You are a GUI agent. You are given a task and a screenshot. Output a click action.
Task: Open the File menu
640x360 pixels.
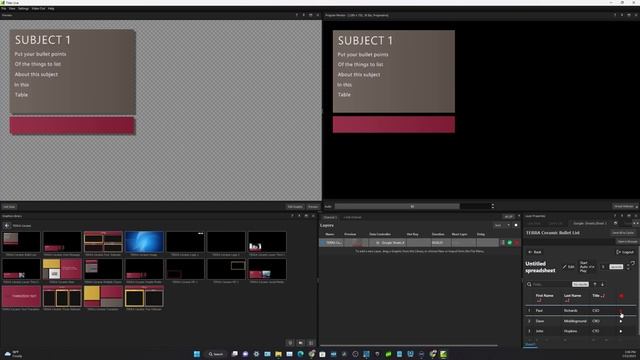click(x=4, y=9)
